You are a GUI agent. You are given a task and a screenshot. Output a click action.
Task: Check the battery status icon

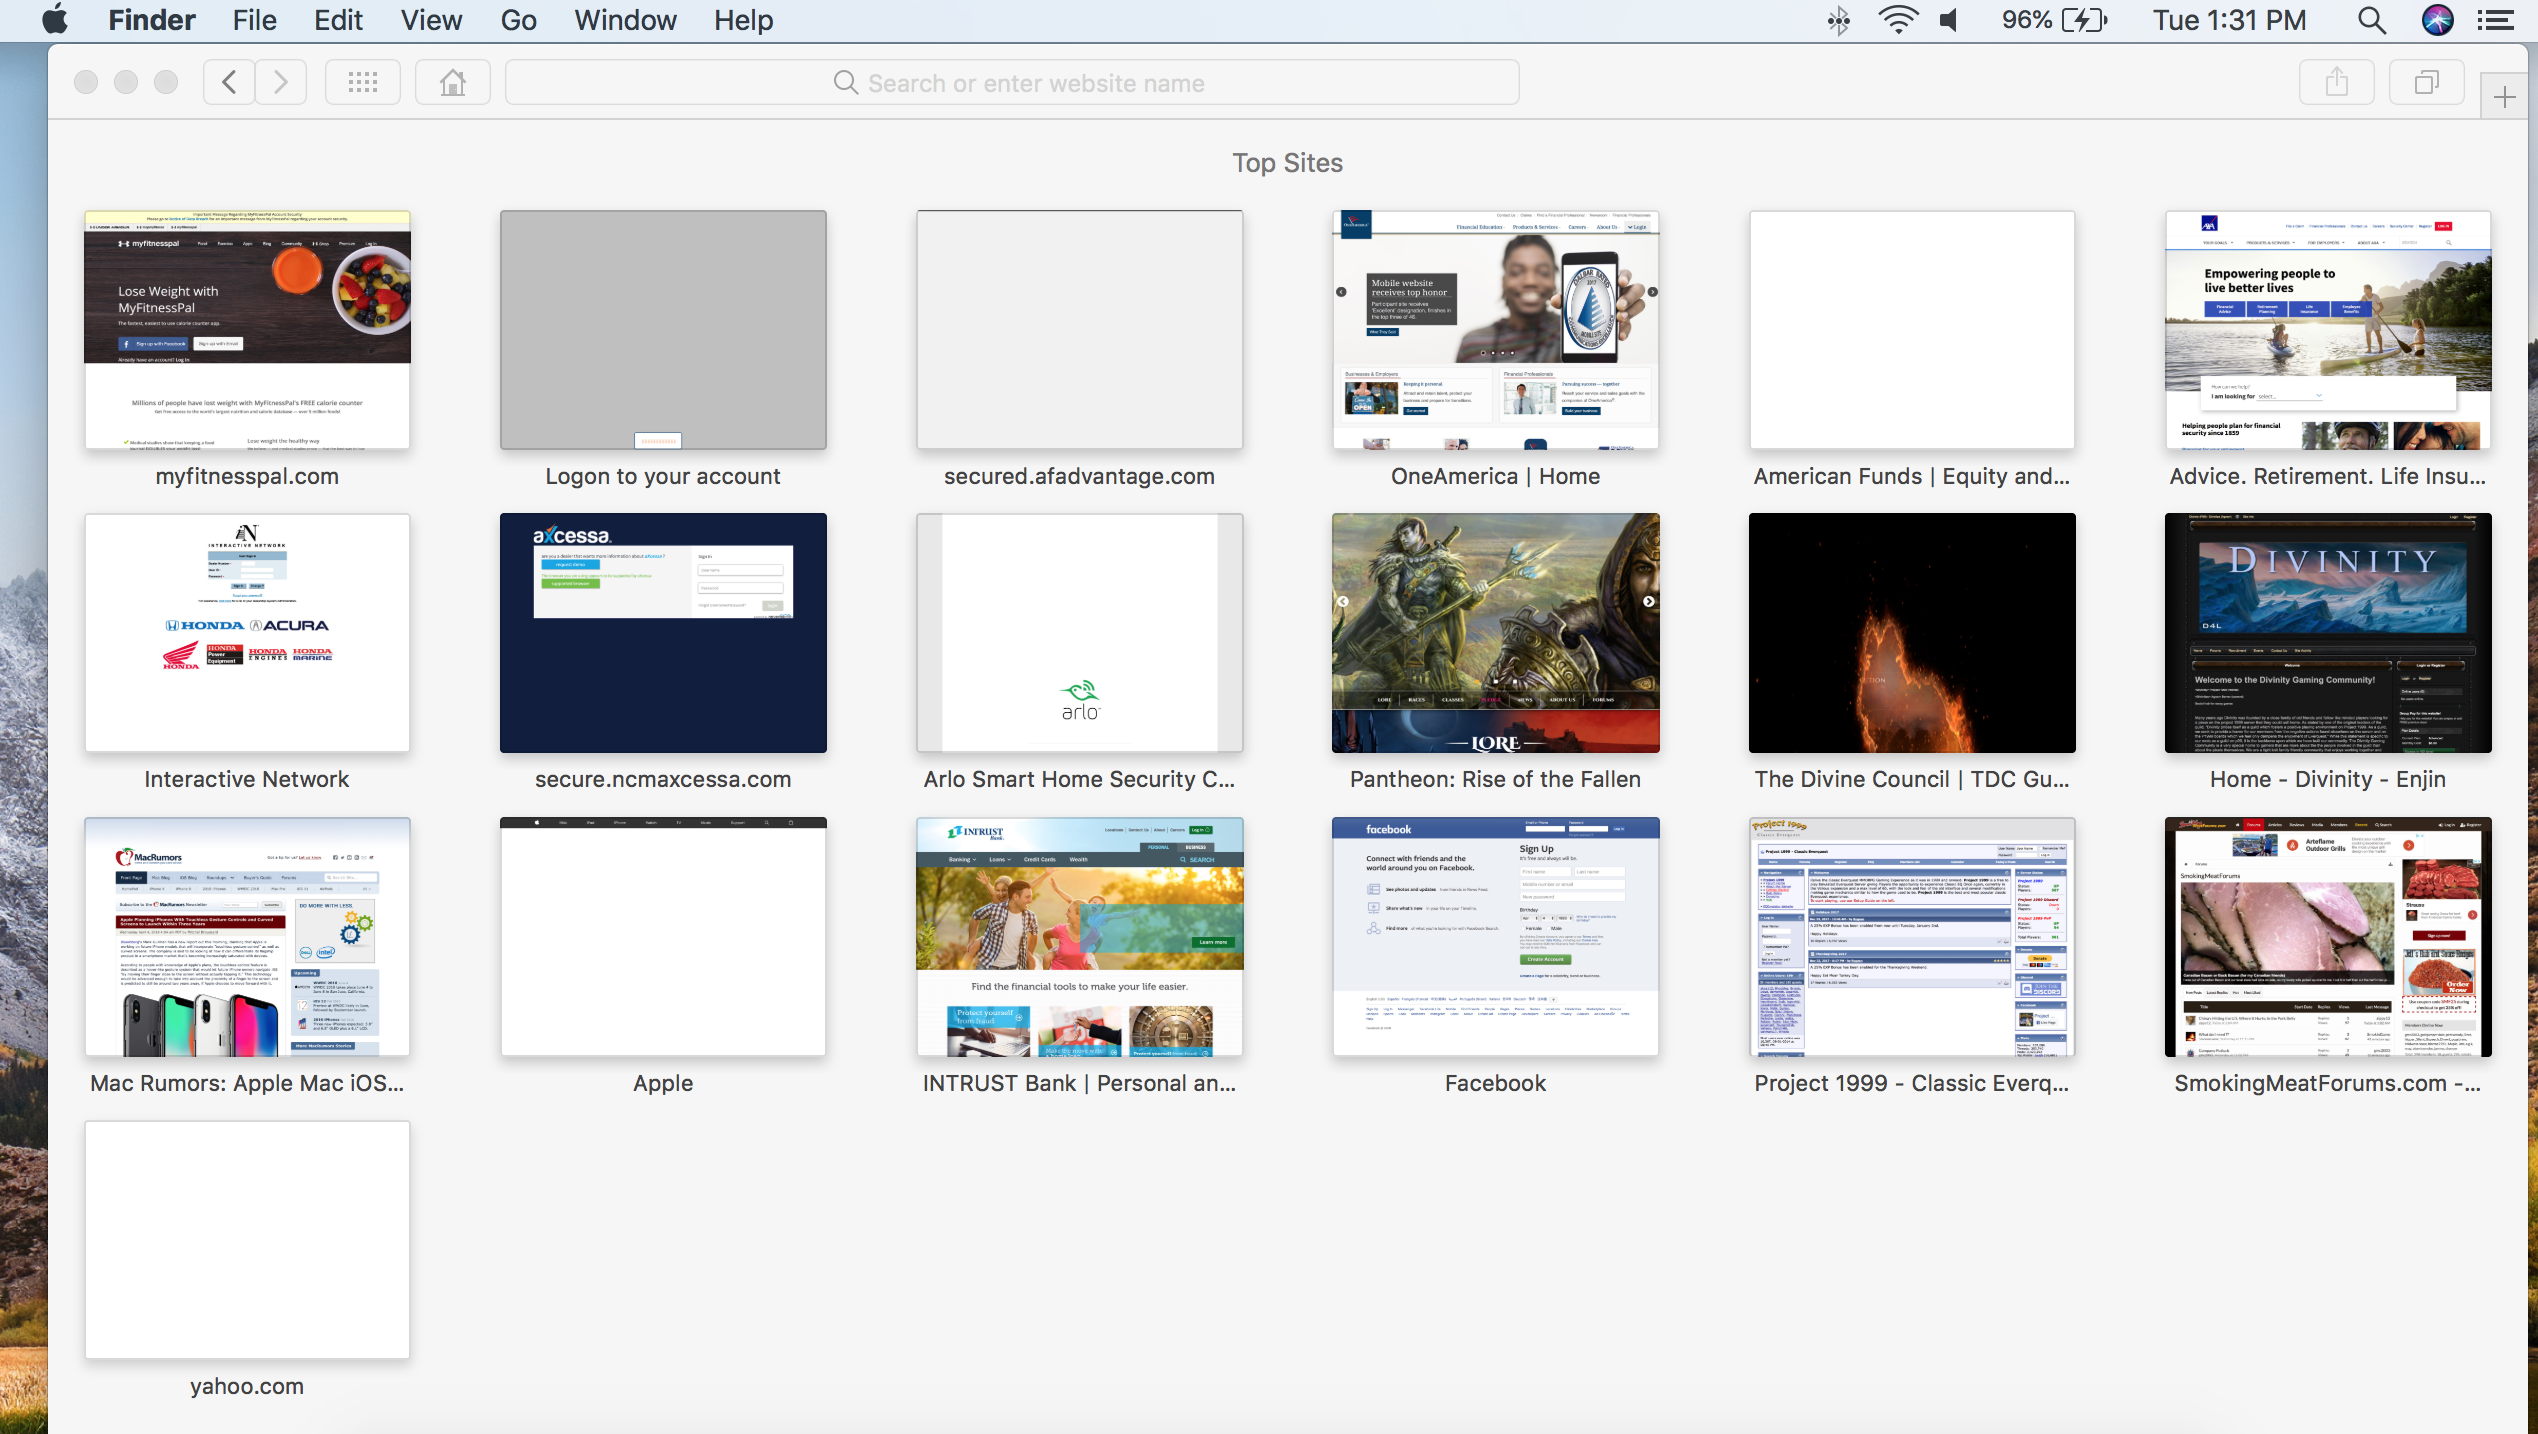tap(2084, 20)
